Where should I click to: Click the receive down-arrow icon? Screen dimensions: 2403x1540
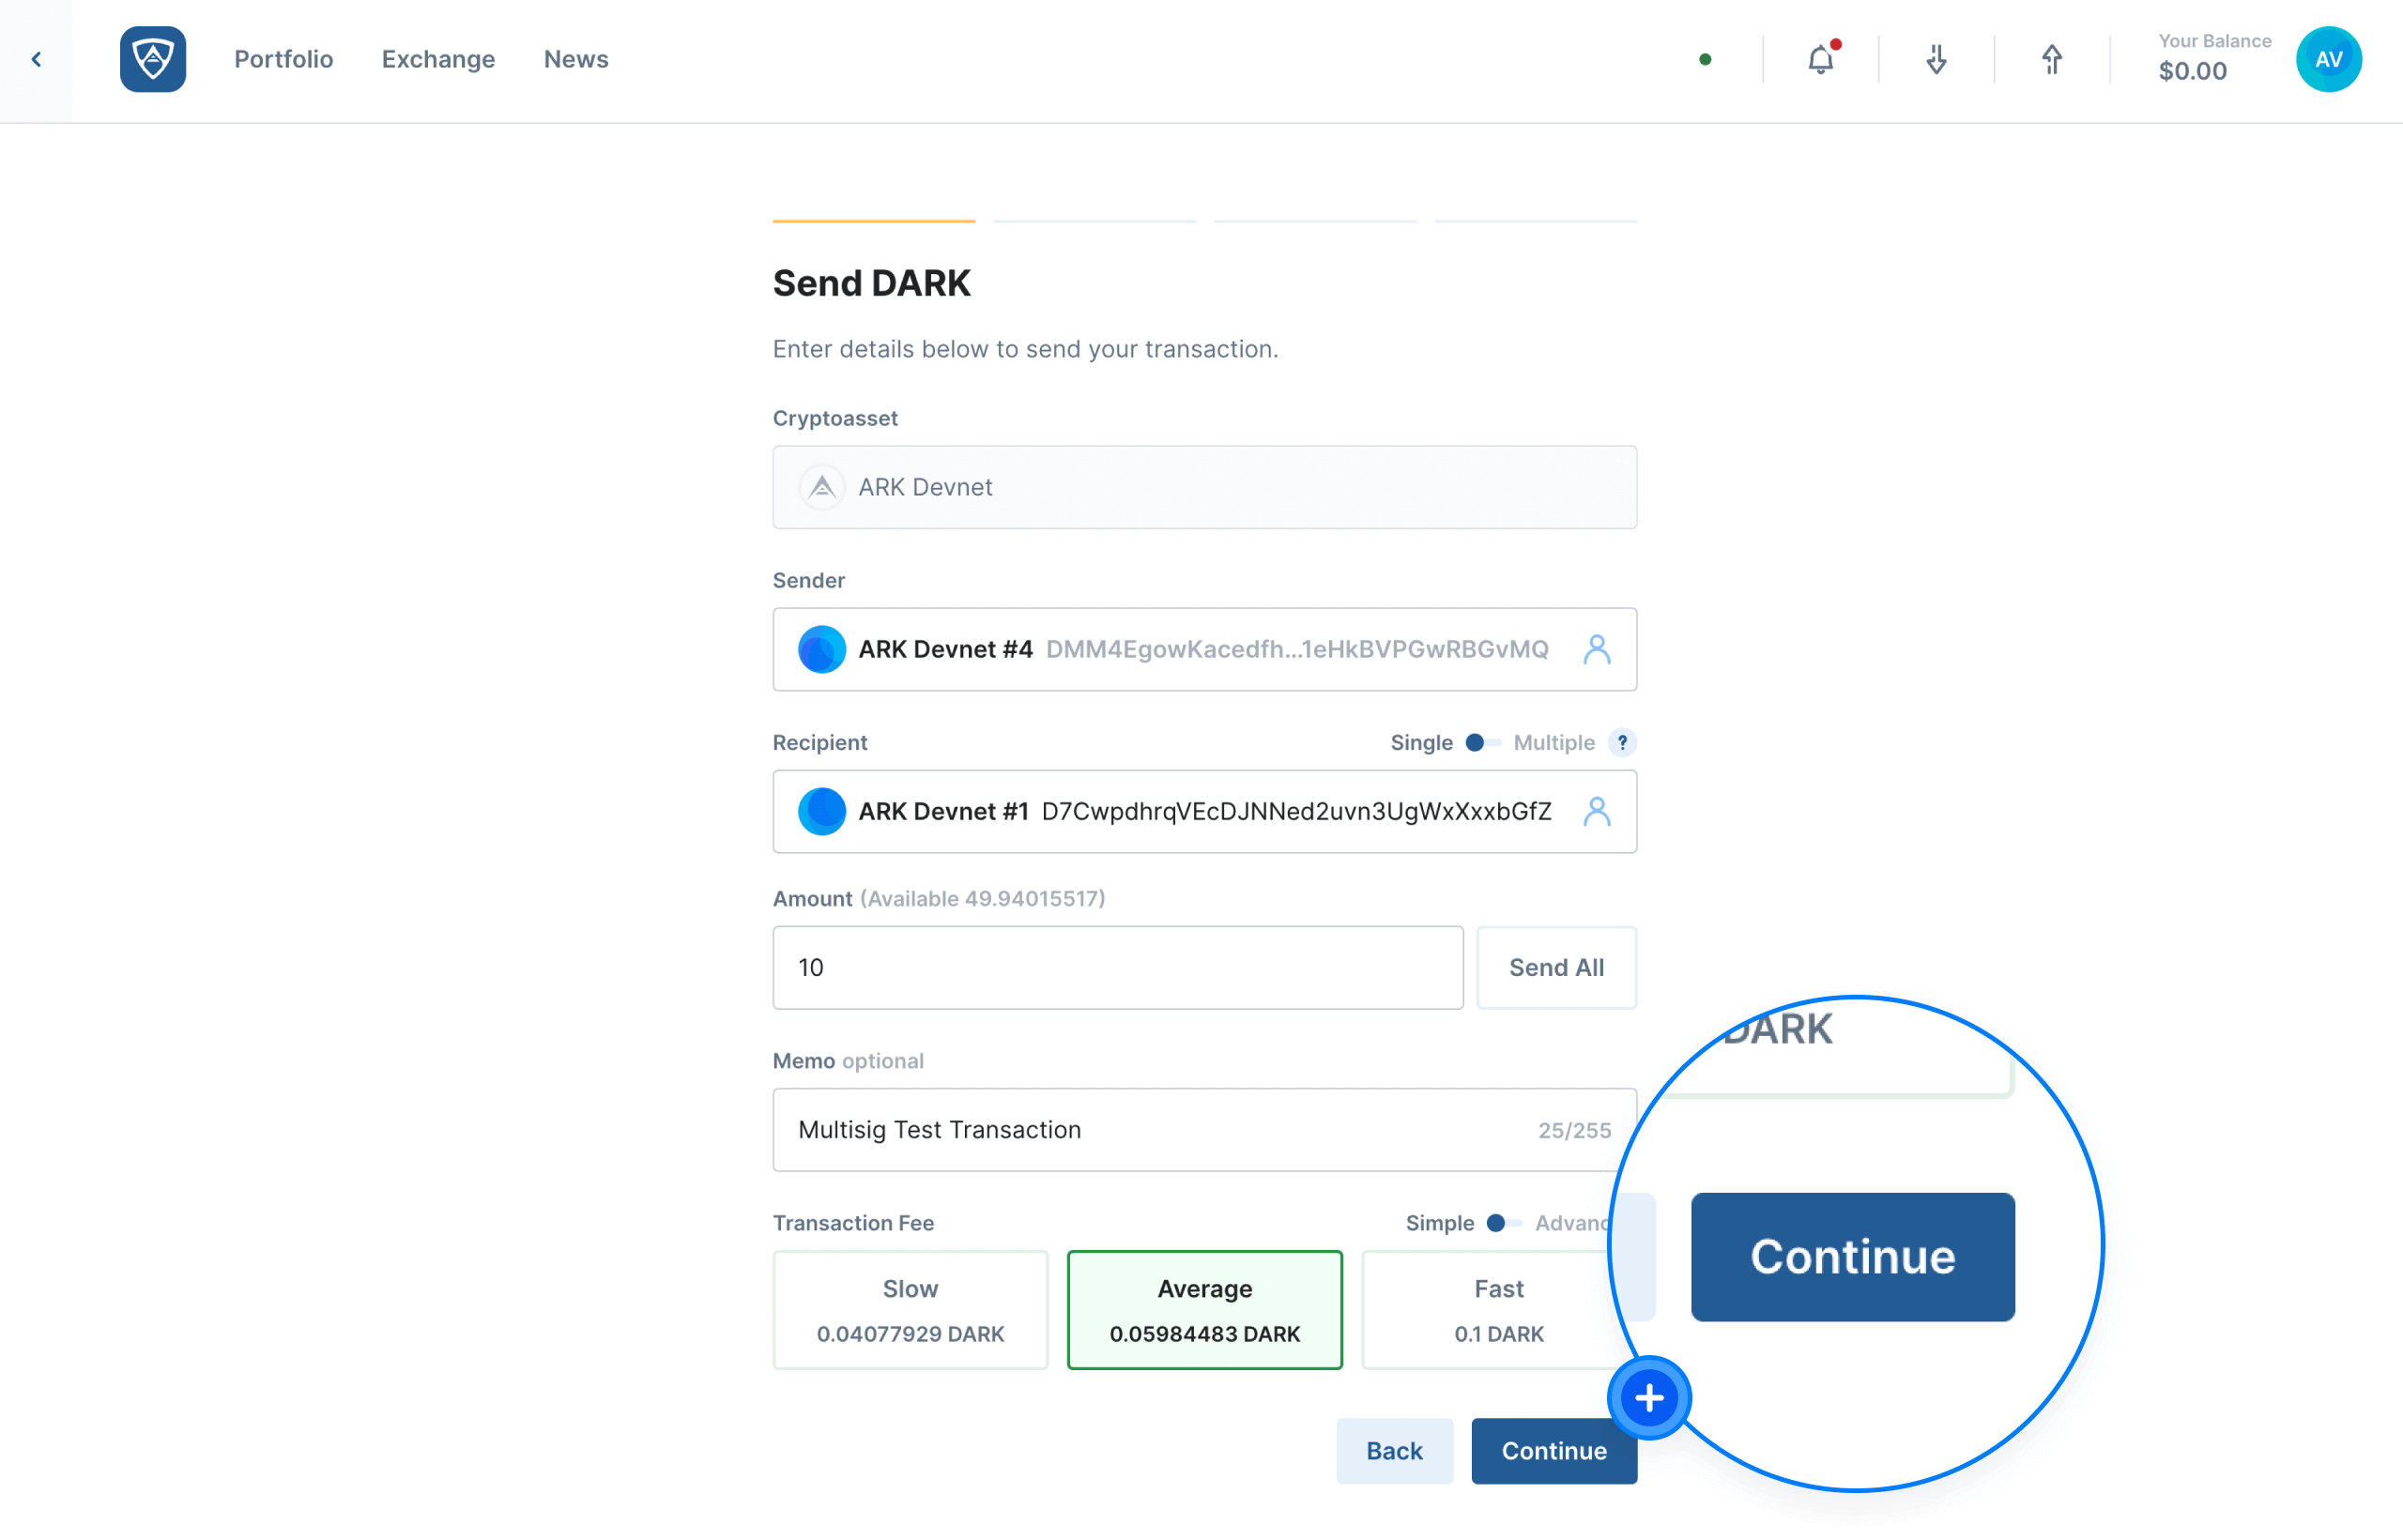click(x=1936, y=60)
